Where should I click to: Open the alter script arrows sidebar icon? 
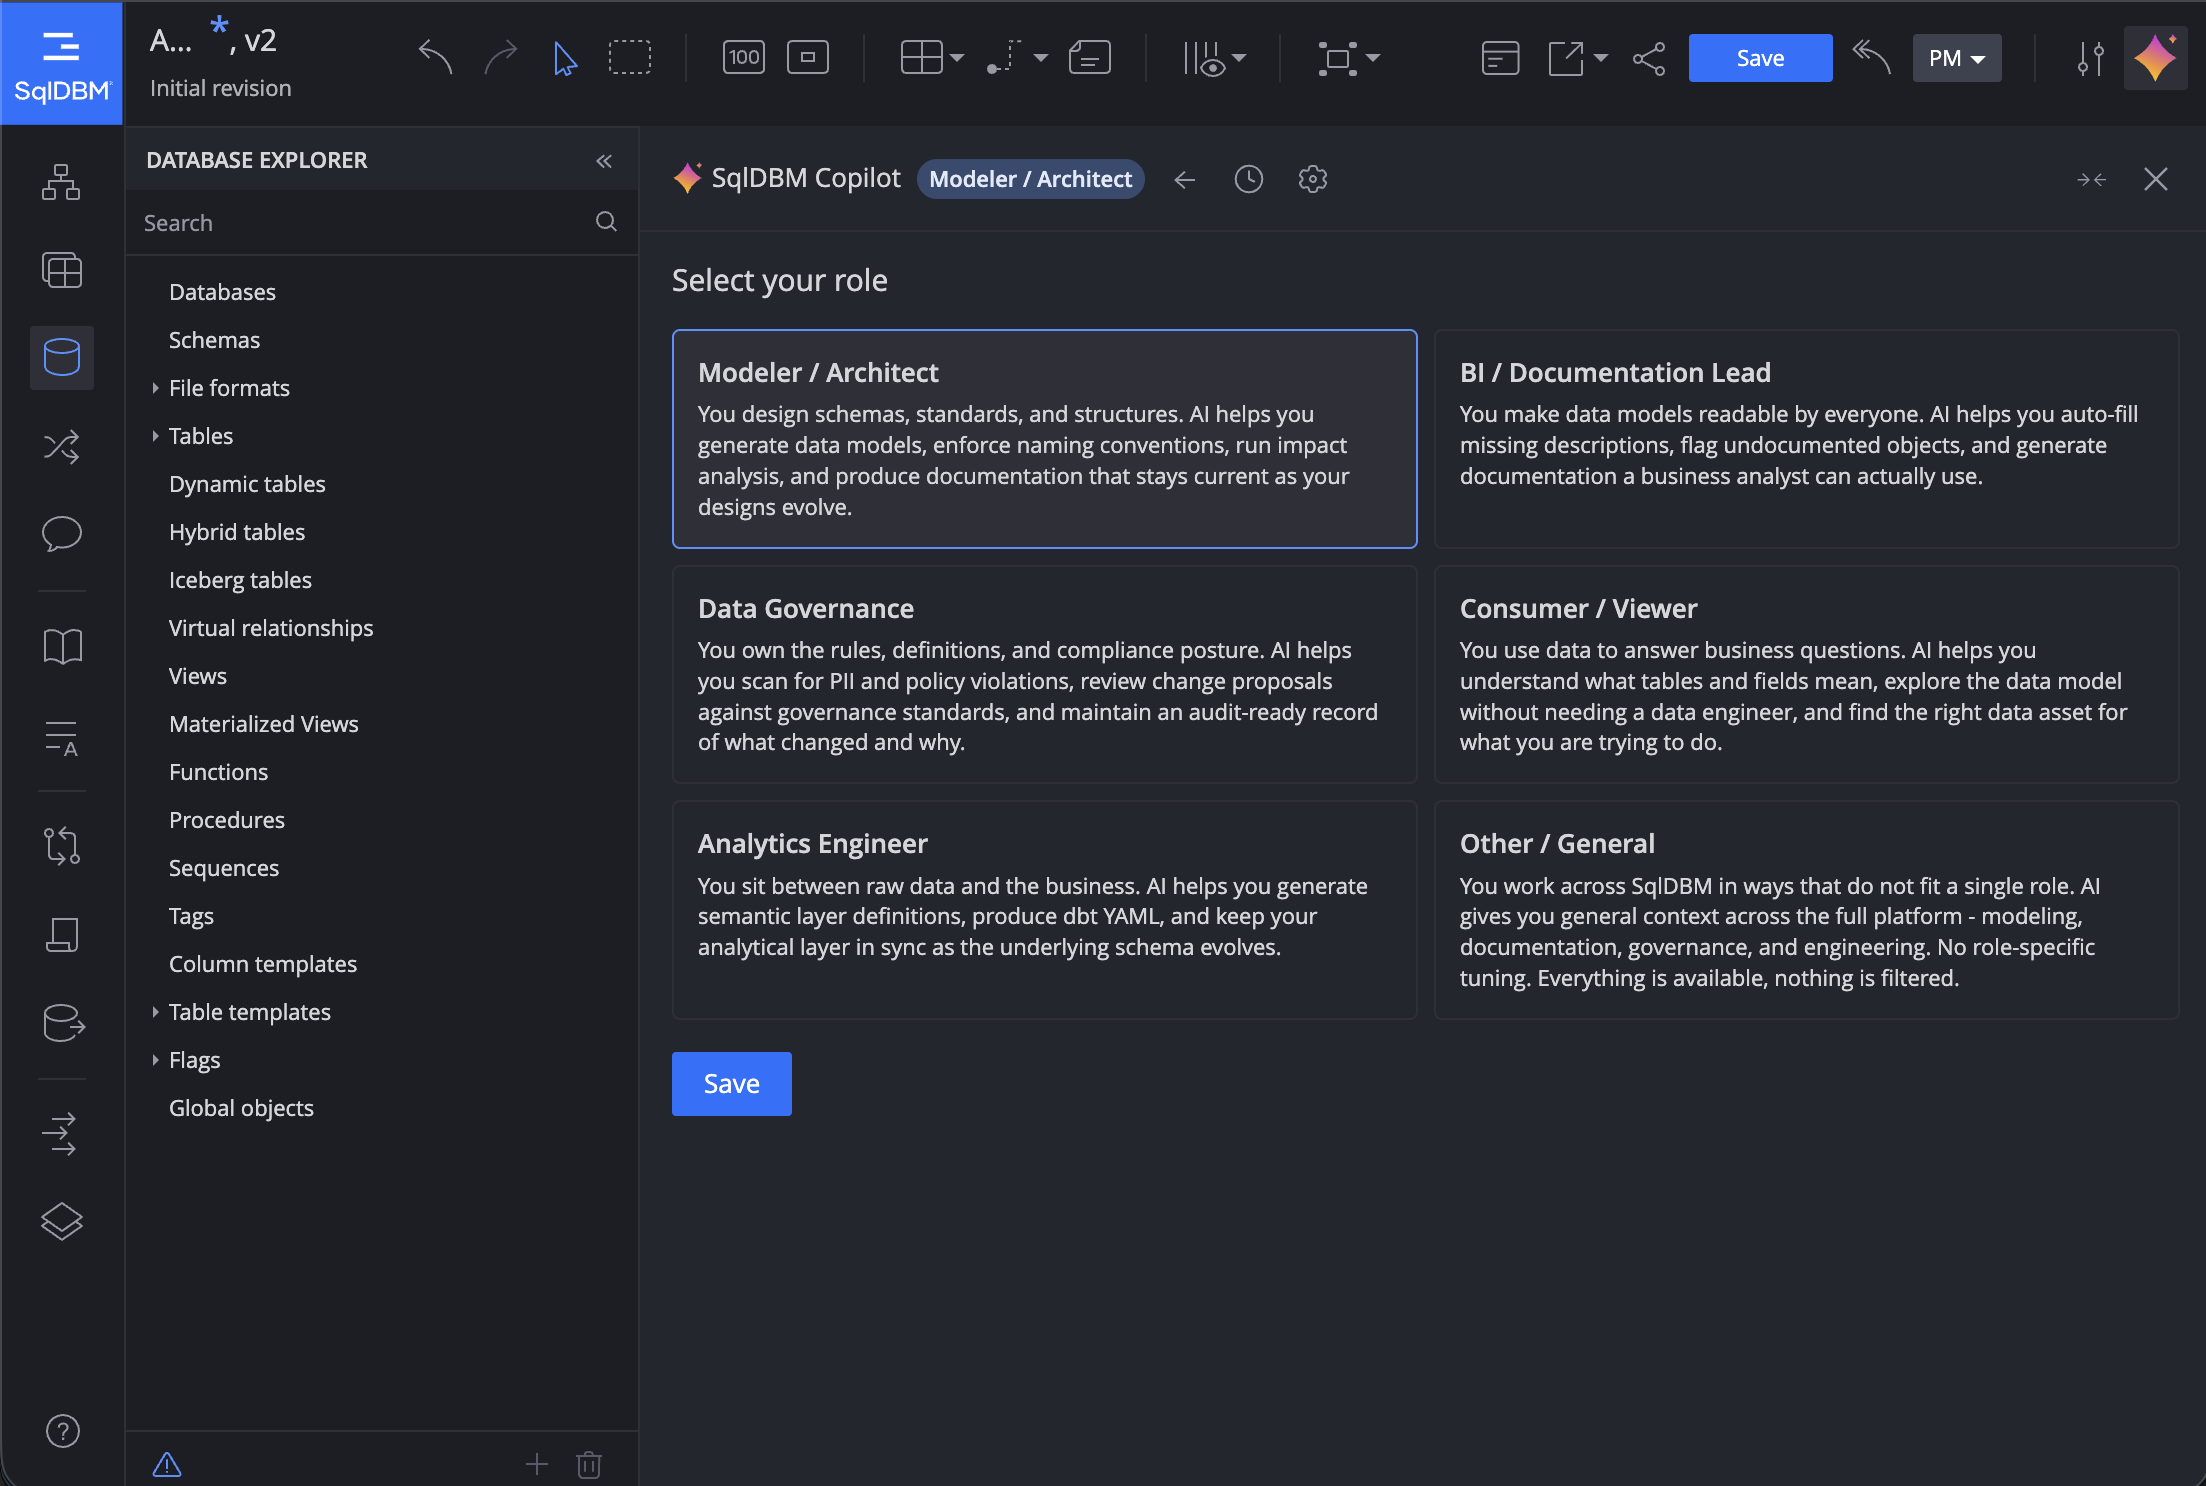(x=60, y=1134)
